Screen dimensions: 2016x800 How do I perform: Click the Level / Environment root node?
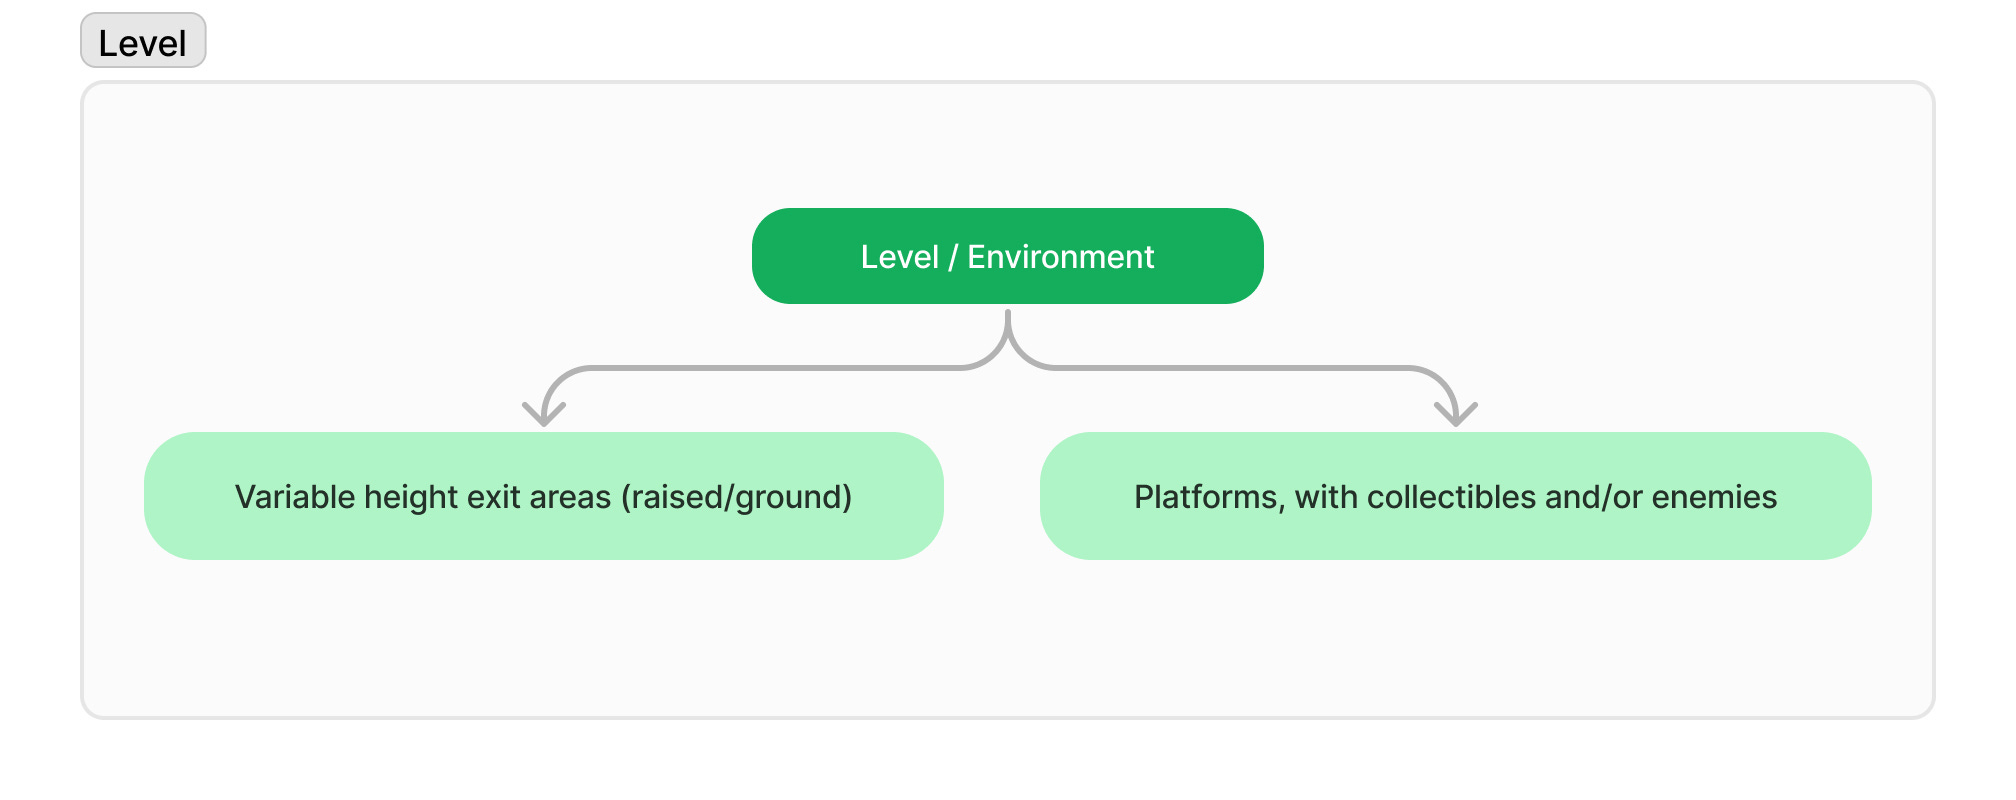point(1007,256)
